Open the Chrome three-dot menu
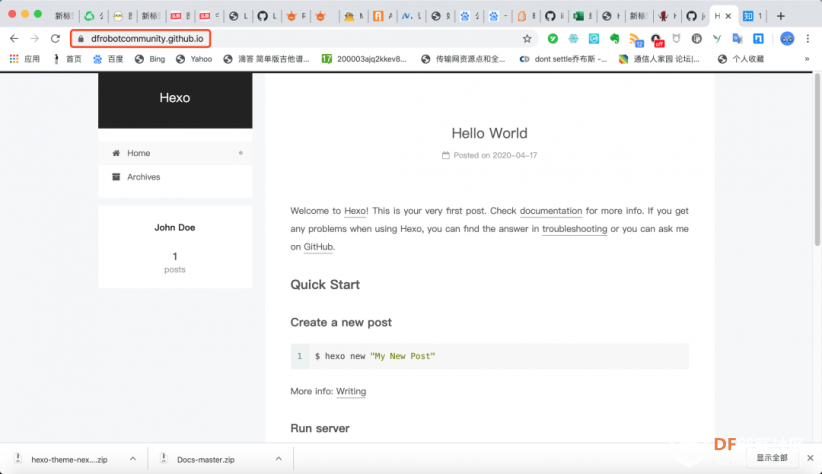 pyautogui.click(x=808, y=38)
